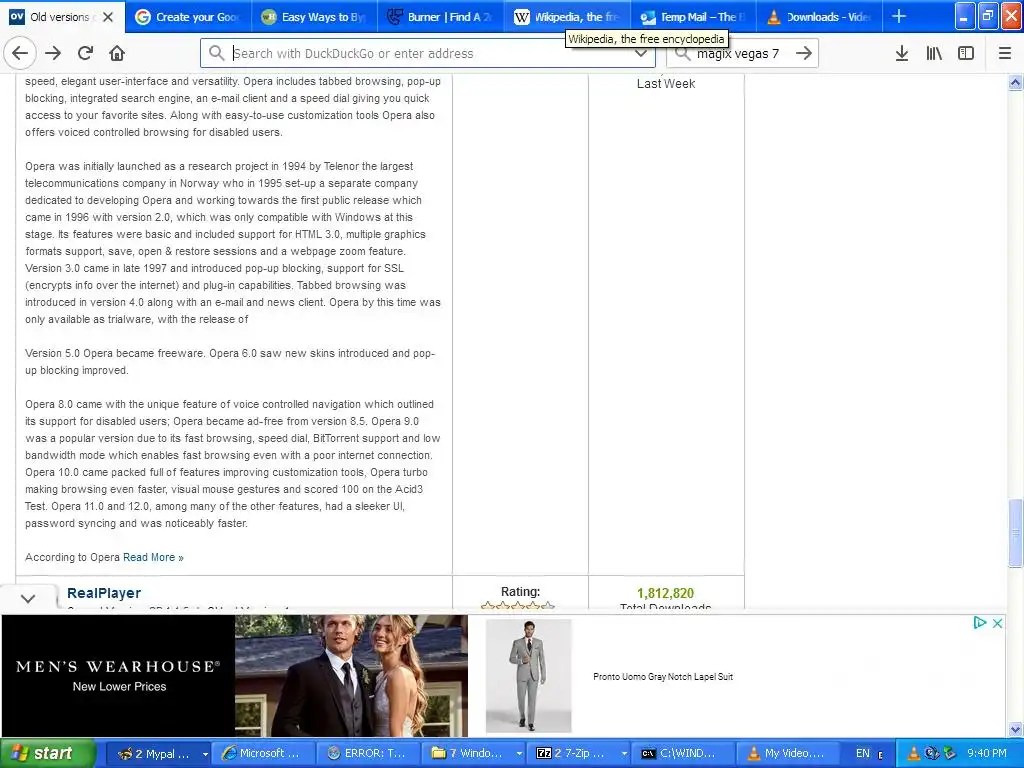Expand the Mypal taskbar group arrow
The width and height of the screenshot is (1024, 768).
(x=204, y=754)
